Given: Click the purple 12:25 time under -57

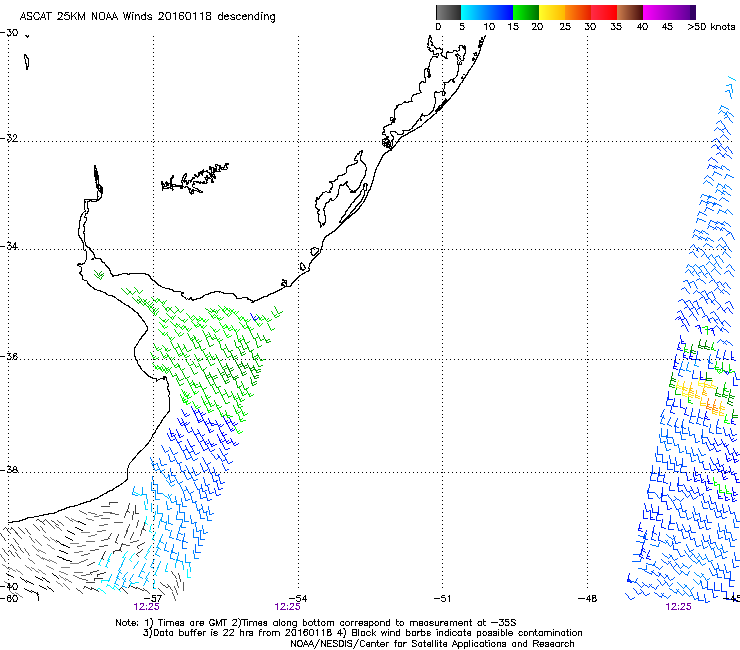Looking at the screenshot, I should coord(146,607).
